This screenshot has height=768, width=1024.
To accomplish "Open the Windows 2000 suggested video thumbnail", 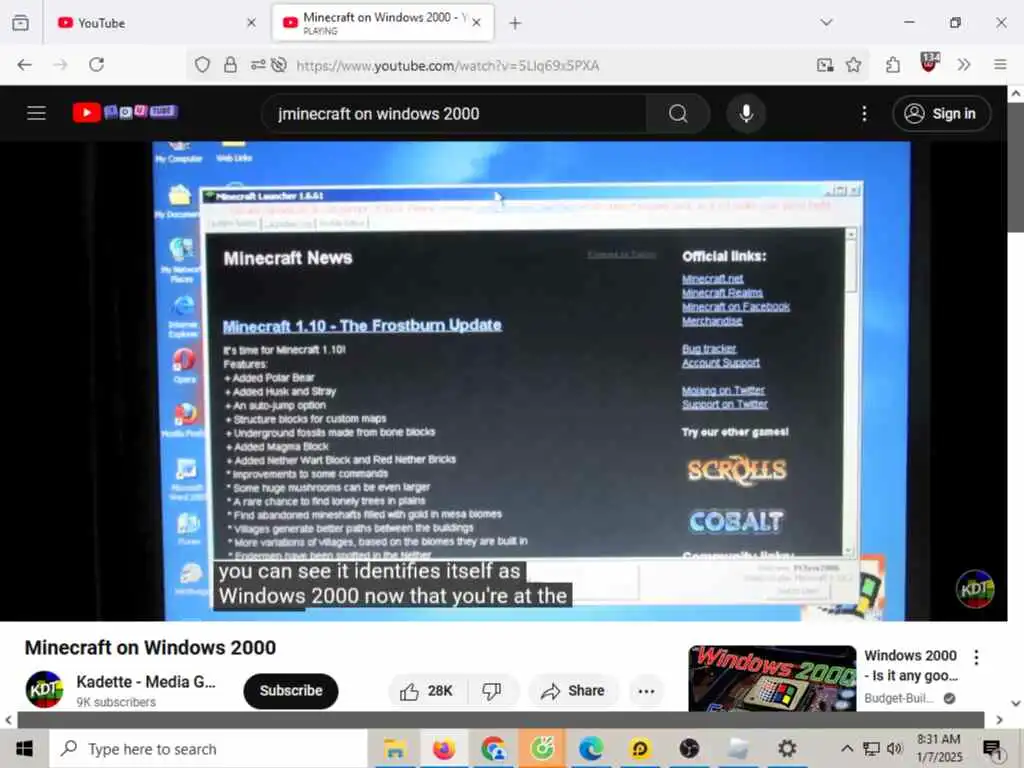I will coord(772,678).
